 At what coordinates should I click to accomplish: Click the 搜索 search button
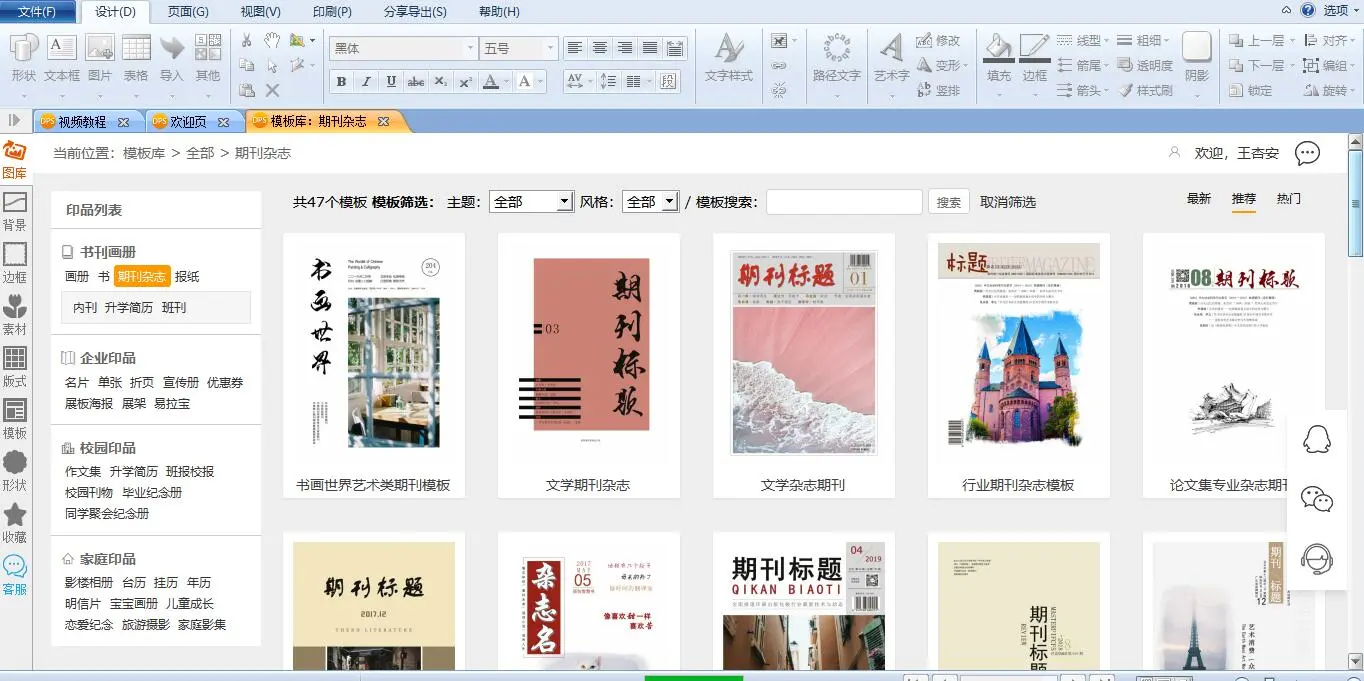tap(948, 202)
